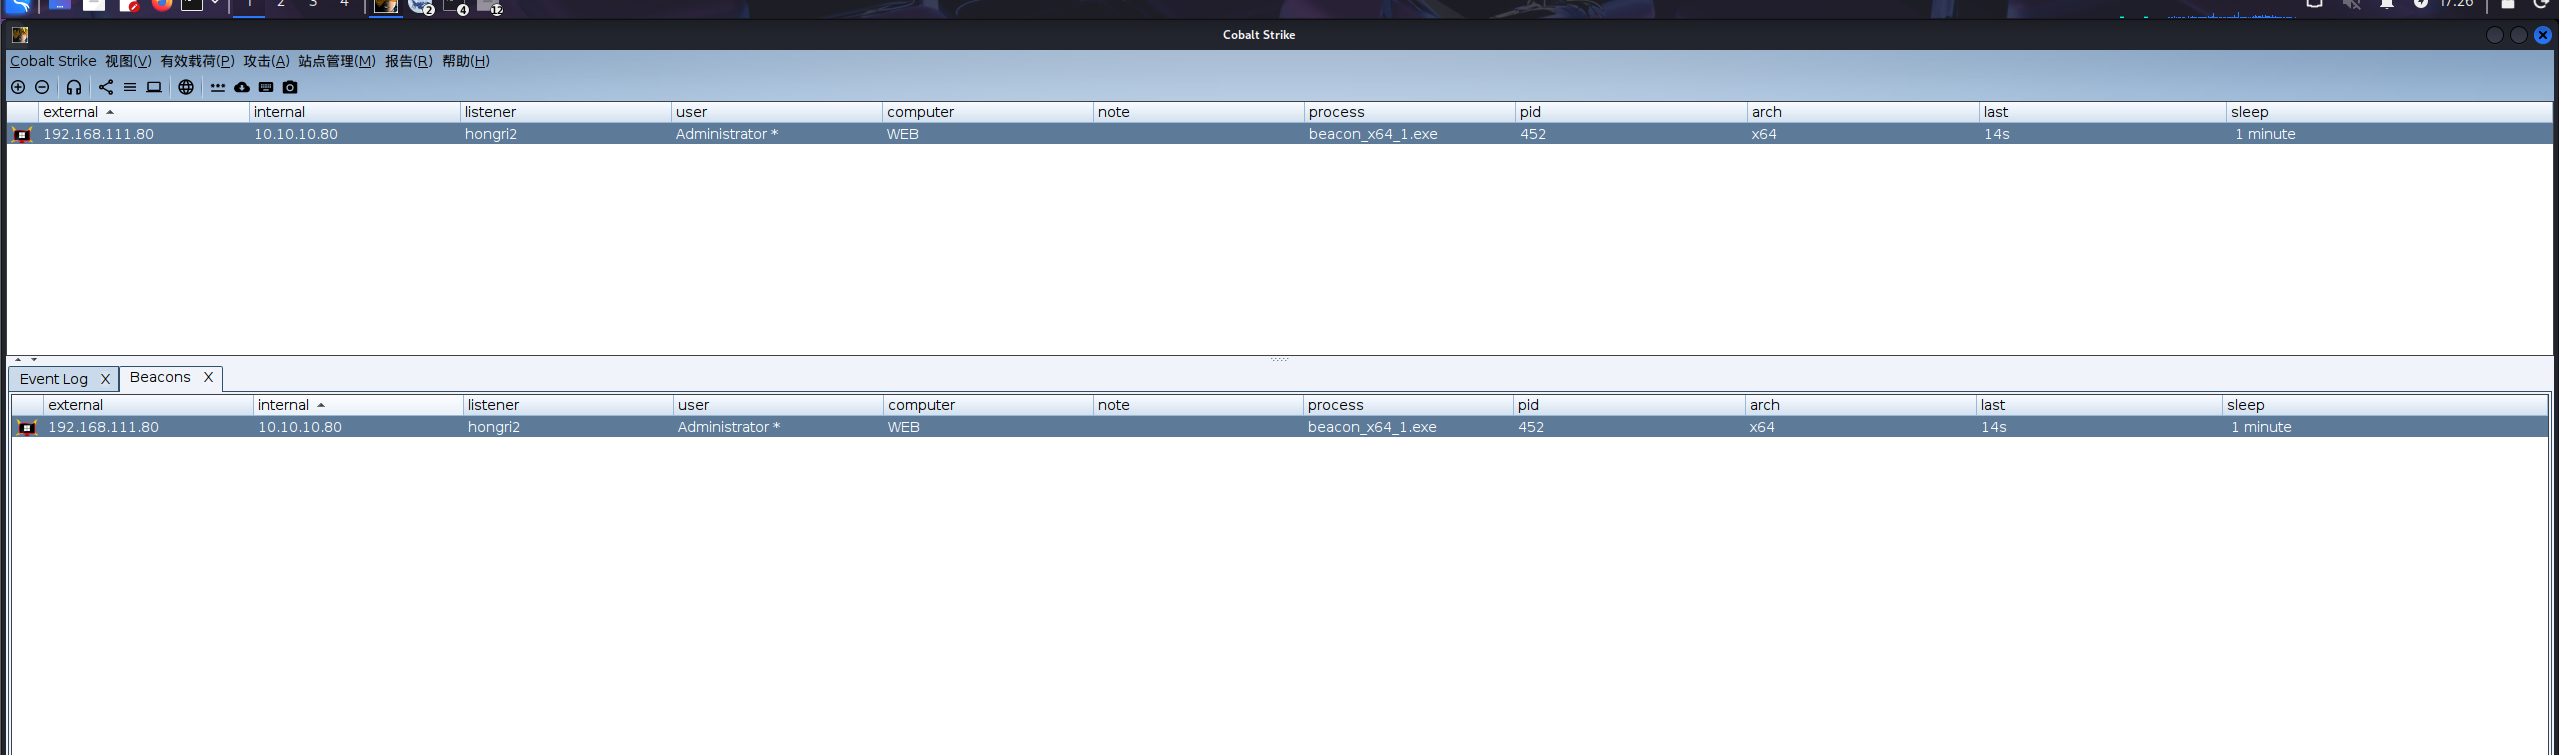Sort top table by external column
The image size is (2559, 755).
[x=143, y=112]
